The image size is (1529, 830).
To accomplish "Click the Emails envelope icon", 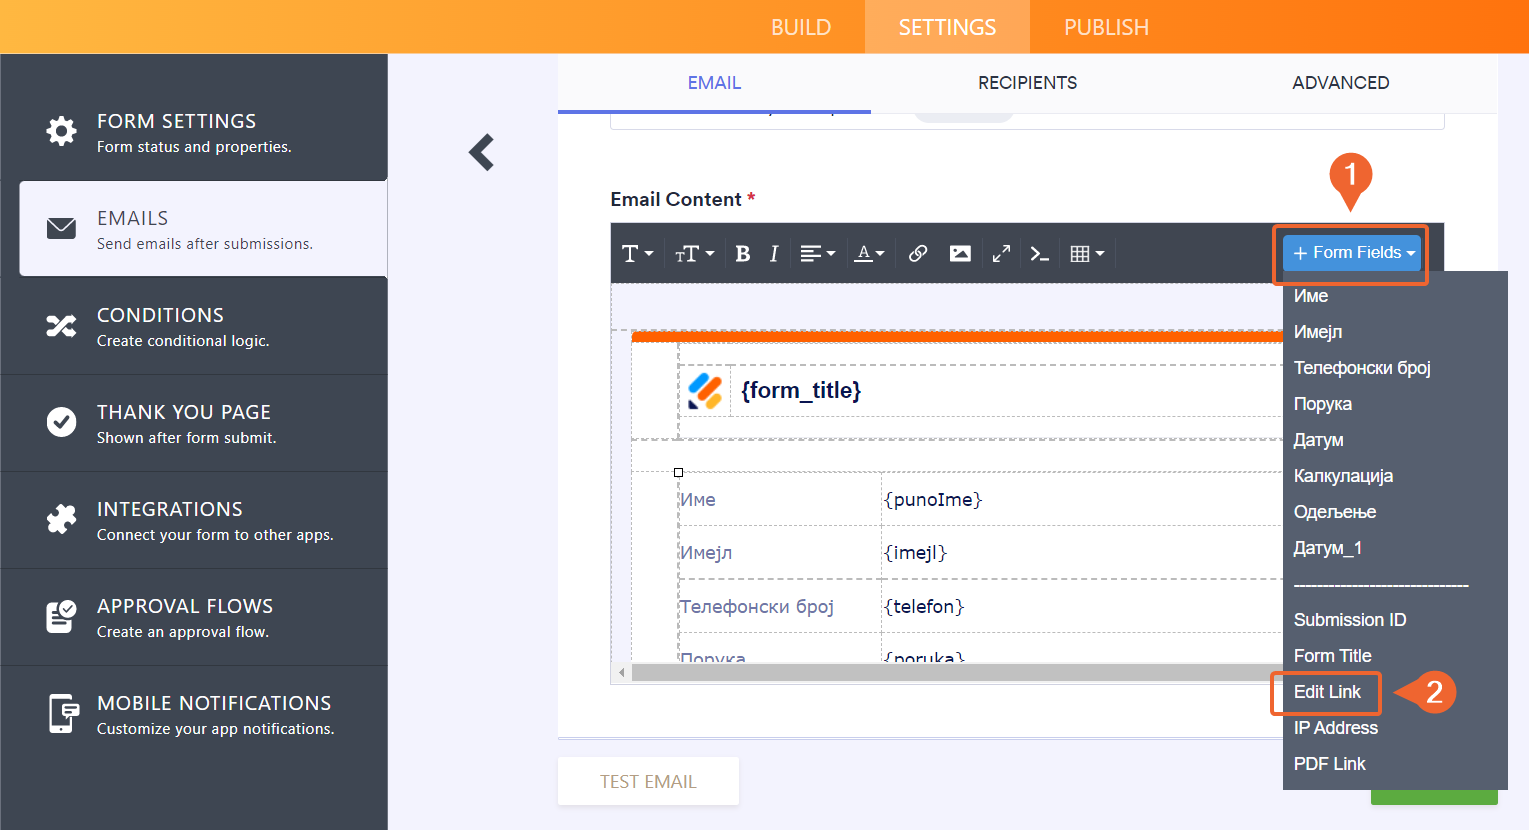I will (x=61, y=228).
